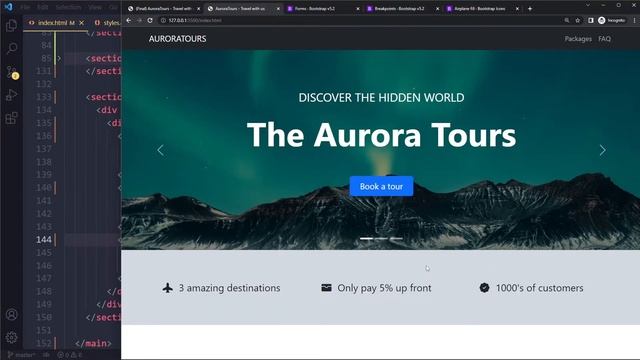Open the browser three-dot menu
Screen dimensions: 640x360
coord(634,20)
